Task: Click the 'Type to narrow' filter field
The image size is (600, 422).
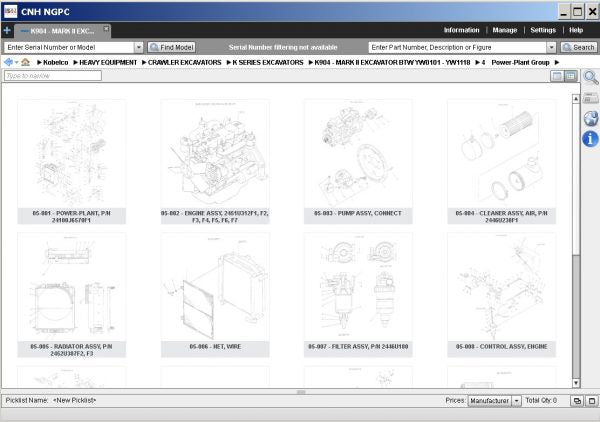Action: point(52,76)
